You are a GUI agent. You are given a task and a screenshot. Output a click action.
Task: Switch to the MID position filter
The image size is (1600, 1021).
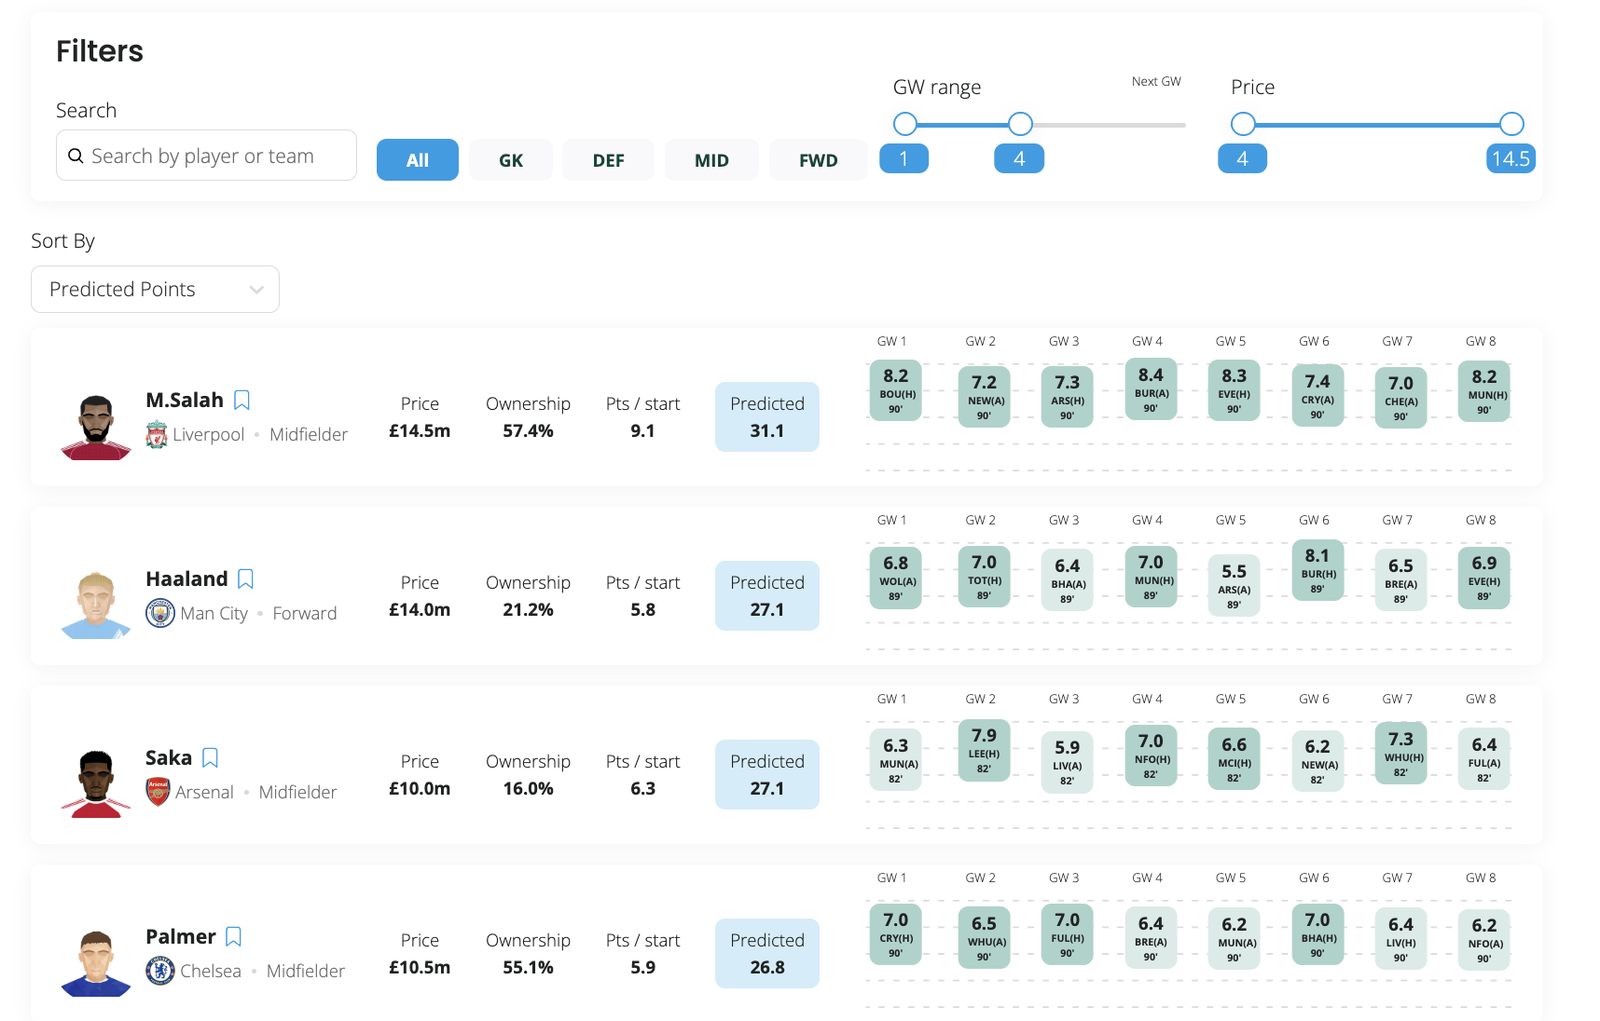point(711,160)
